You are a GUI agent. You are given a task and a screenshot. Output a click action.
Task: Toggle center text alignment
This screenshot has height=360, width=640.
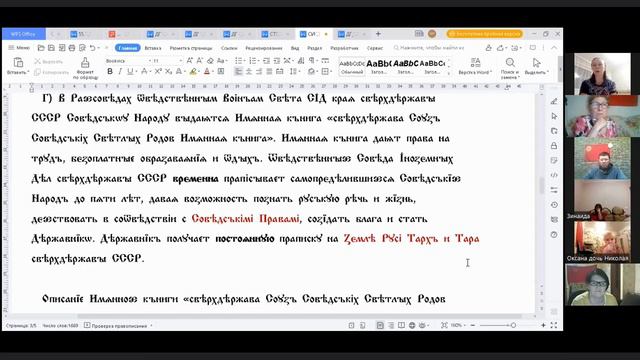[249, 71]
